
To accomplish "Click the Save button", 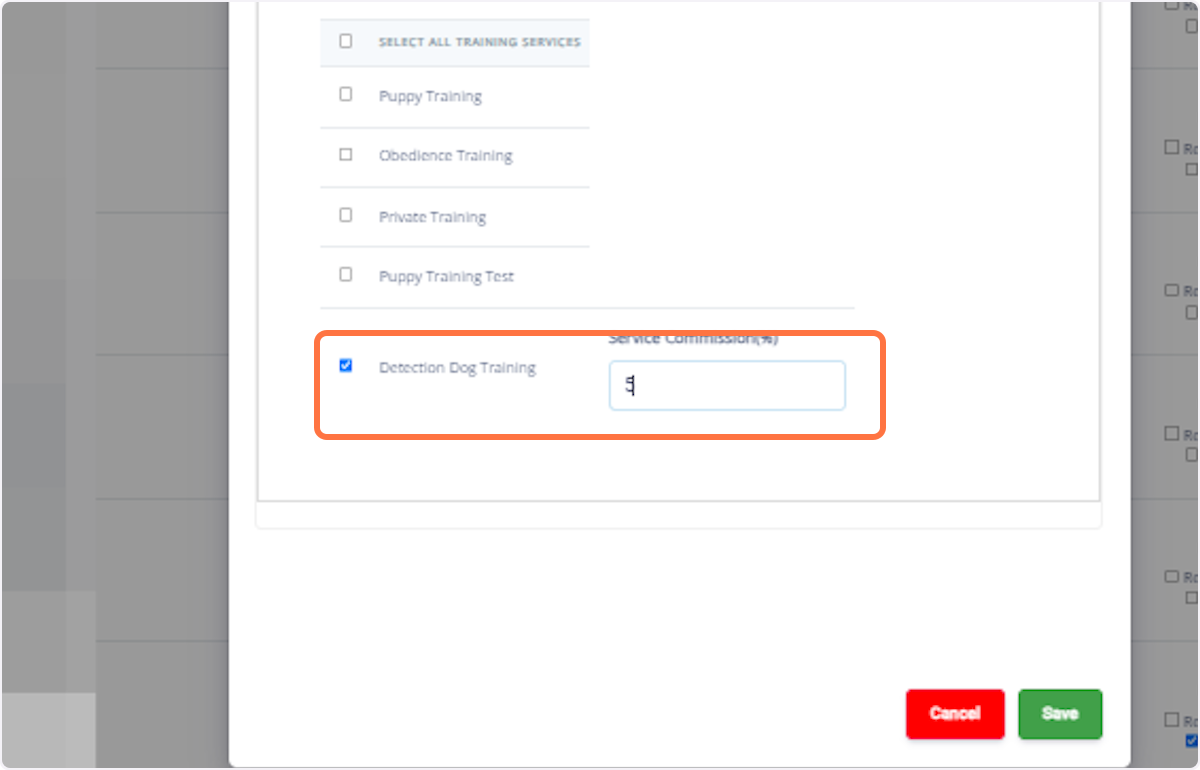I will (1059, 713).
